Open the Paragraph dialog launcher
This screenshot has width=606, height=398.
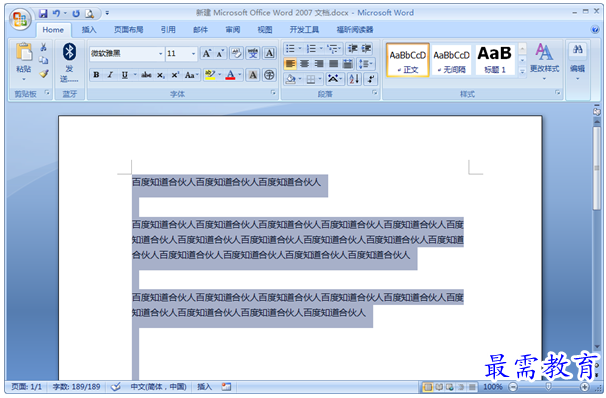click(374, 93)
